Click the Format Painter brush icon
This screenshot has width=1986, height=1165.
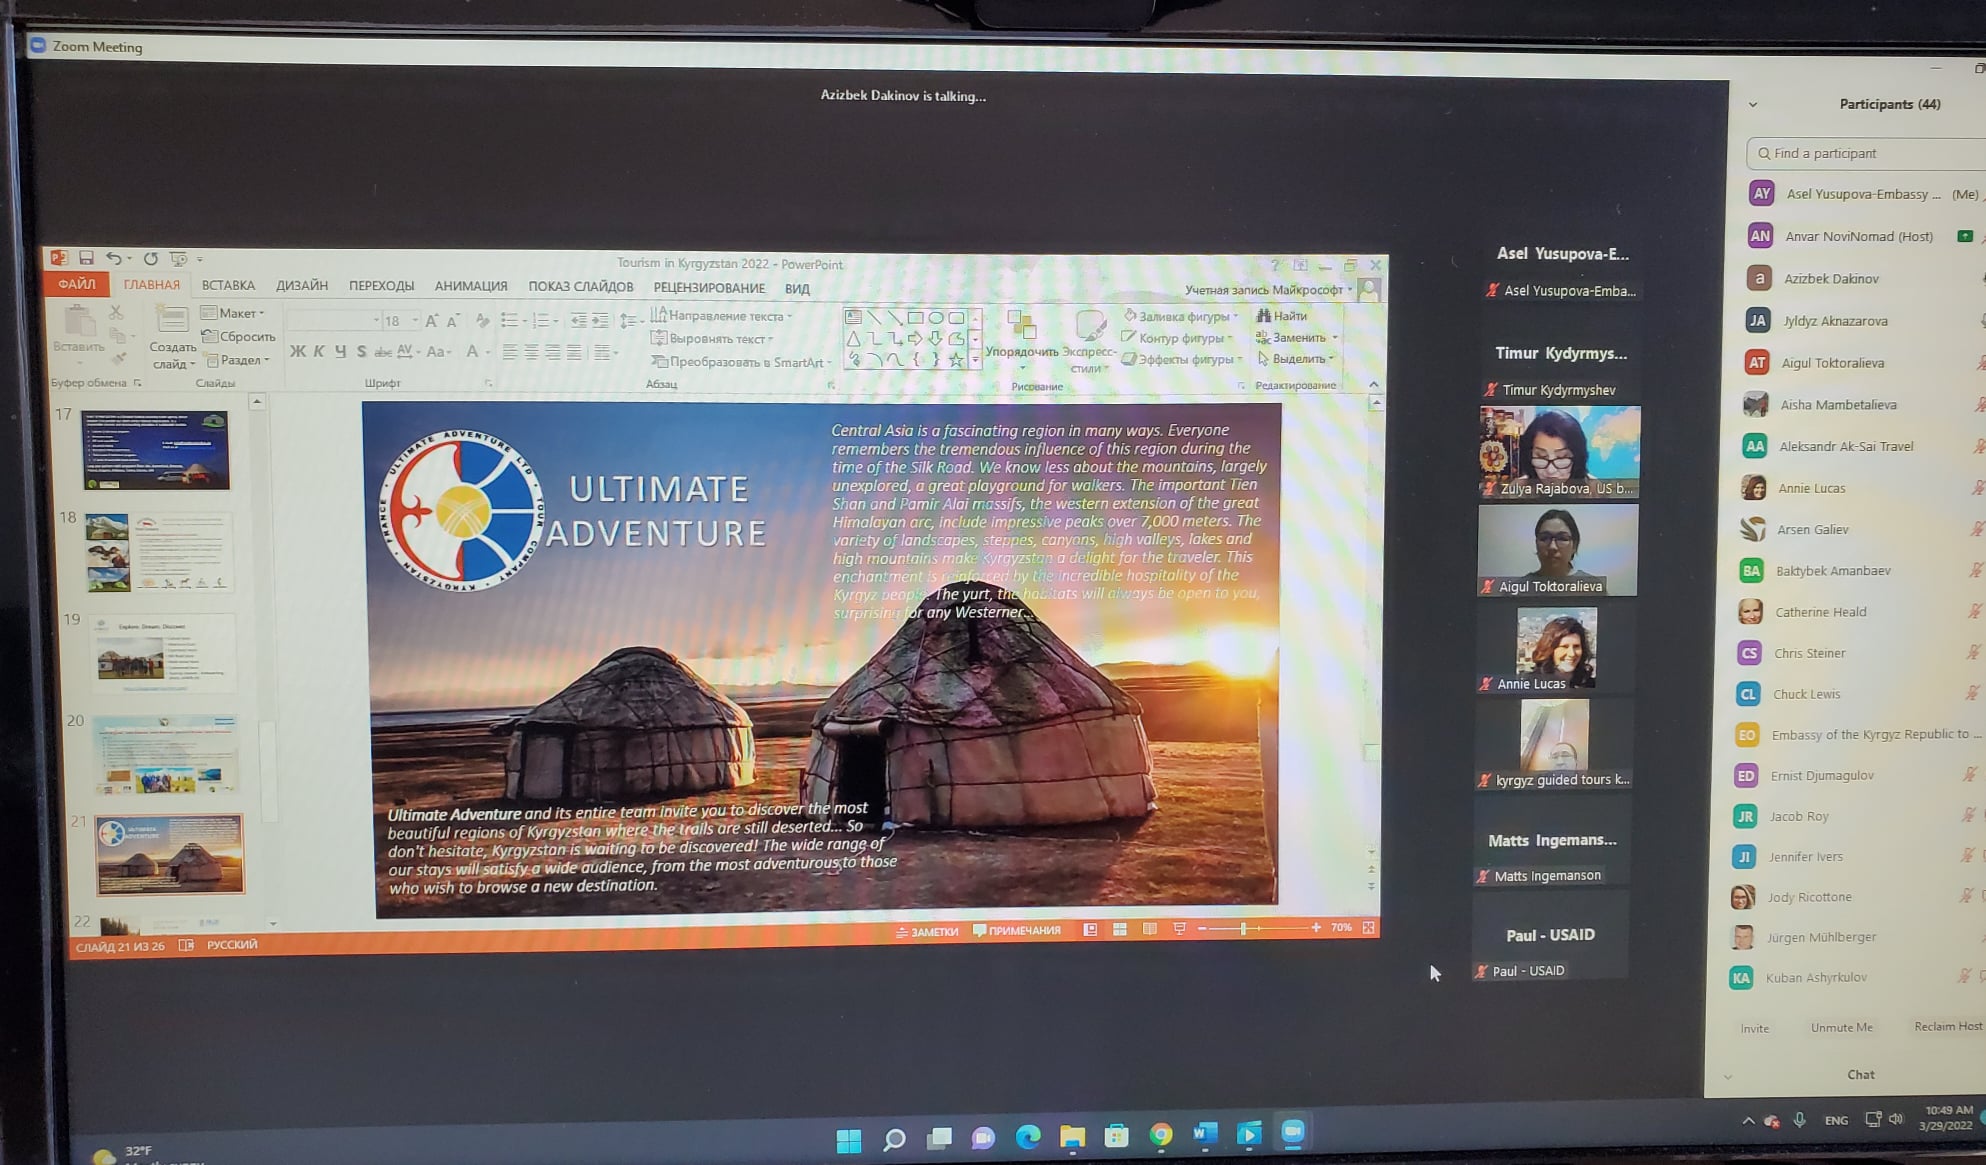point(118,358)
